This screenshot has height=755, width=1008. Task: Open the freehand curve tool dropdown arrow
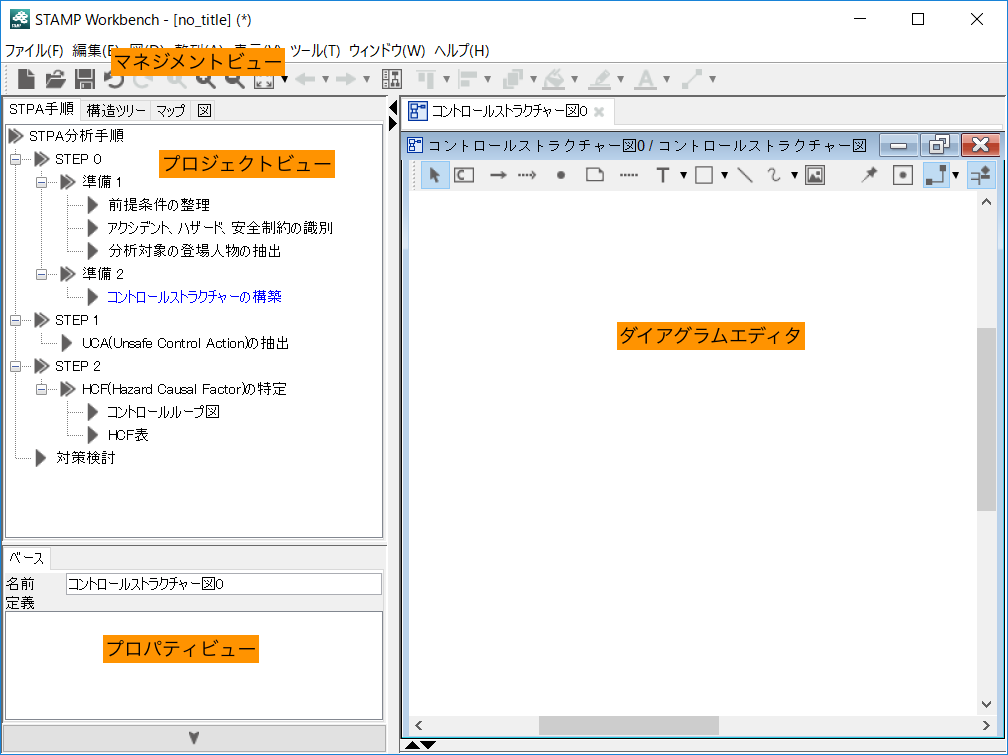pos(795,175)
